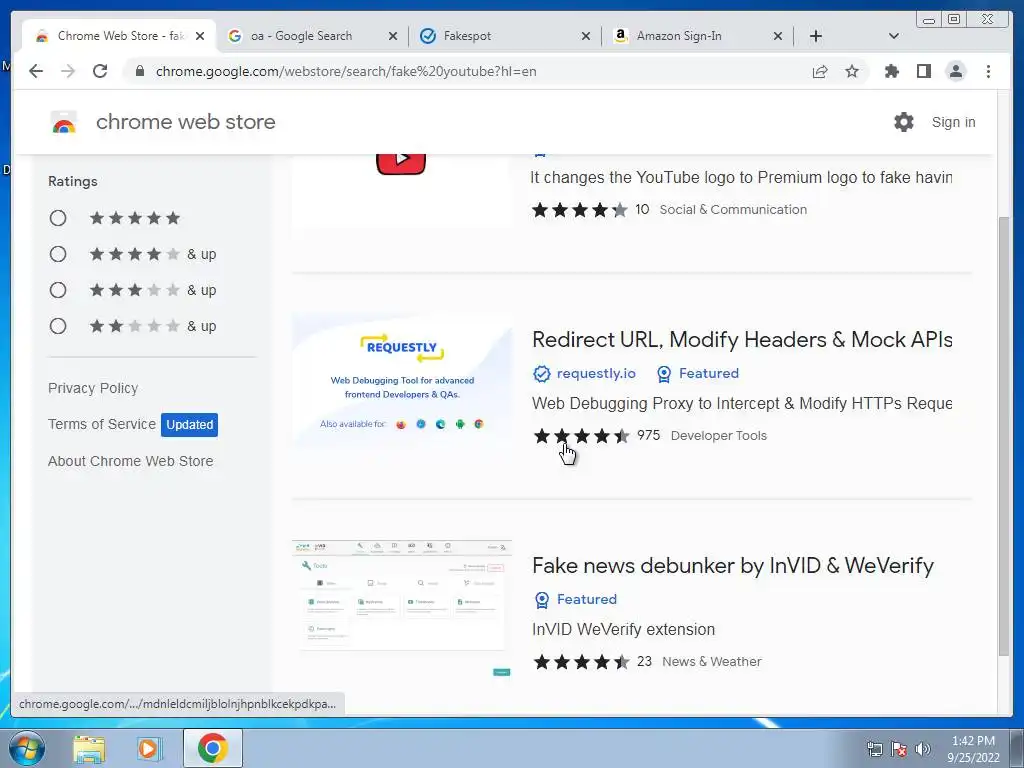Share this page from the address bar
1024x768 pixels.
point(820,71)
